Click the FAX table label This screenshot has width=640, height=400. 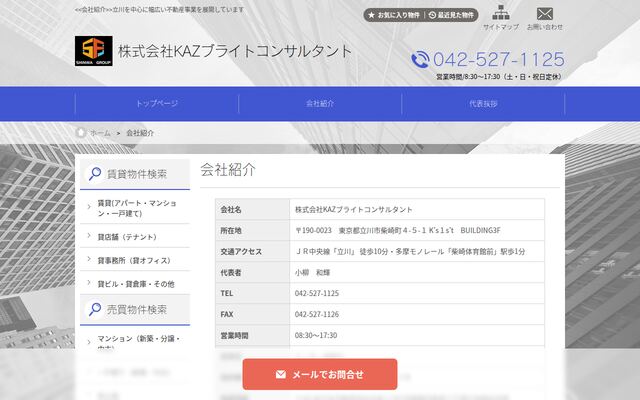point(227,314)
